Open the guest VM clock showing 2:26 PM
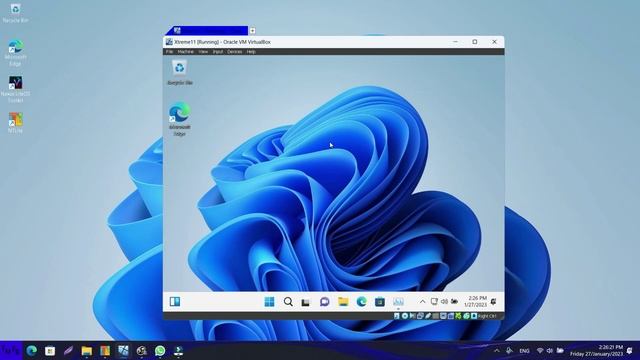640x360 pixels. (x=476, y=302)
